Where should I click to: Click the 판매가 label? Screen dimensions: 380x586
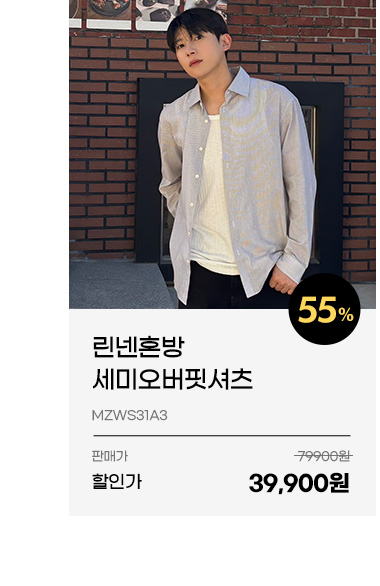[109, 456]
